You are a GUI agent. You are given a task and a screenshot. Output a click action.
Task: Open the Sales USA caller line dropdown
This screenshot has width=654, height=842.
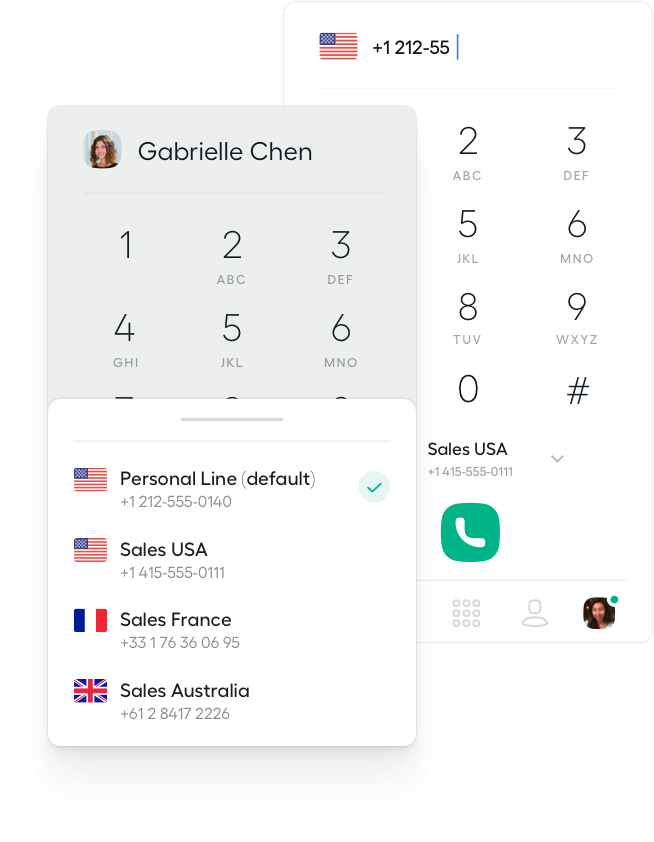click(x=496, y=459)
